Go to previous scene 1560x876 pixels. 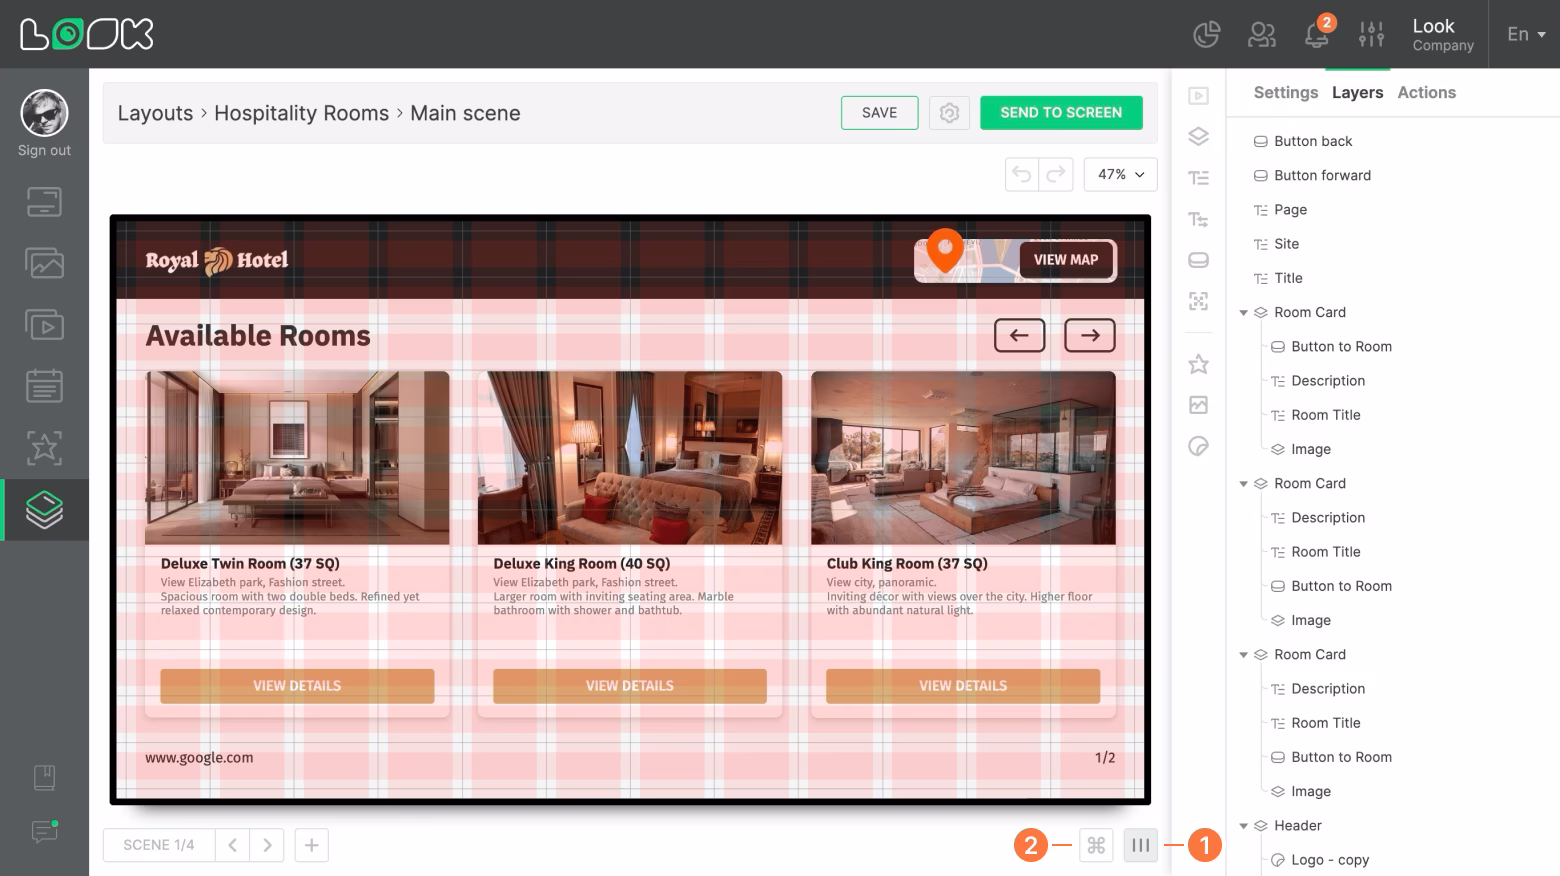tap(232, 845)
